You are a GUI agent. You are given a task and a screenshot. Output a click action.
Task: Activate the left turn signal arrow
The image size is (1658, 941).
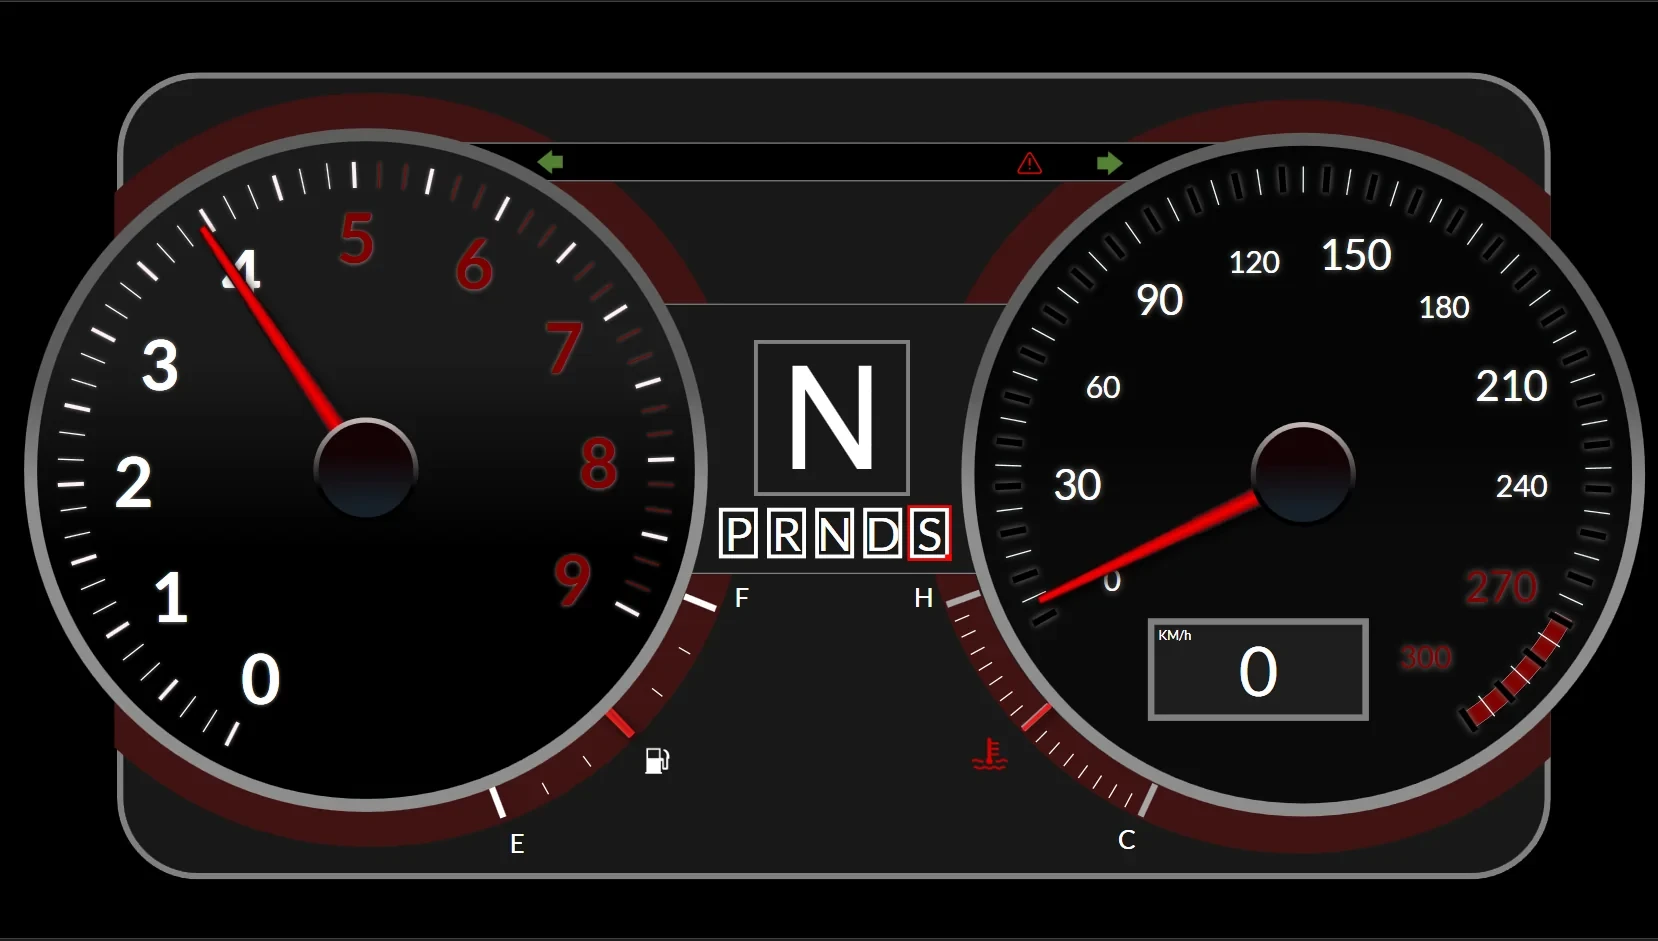550,162
